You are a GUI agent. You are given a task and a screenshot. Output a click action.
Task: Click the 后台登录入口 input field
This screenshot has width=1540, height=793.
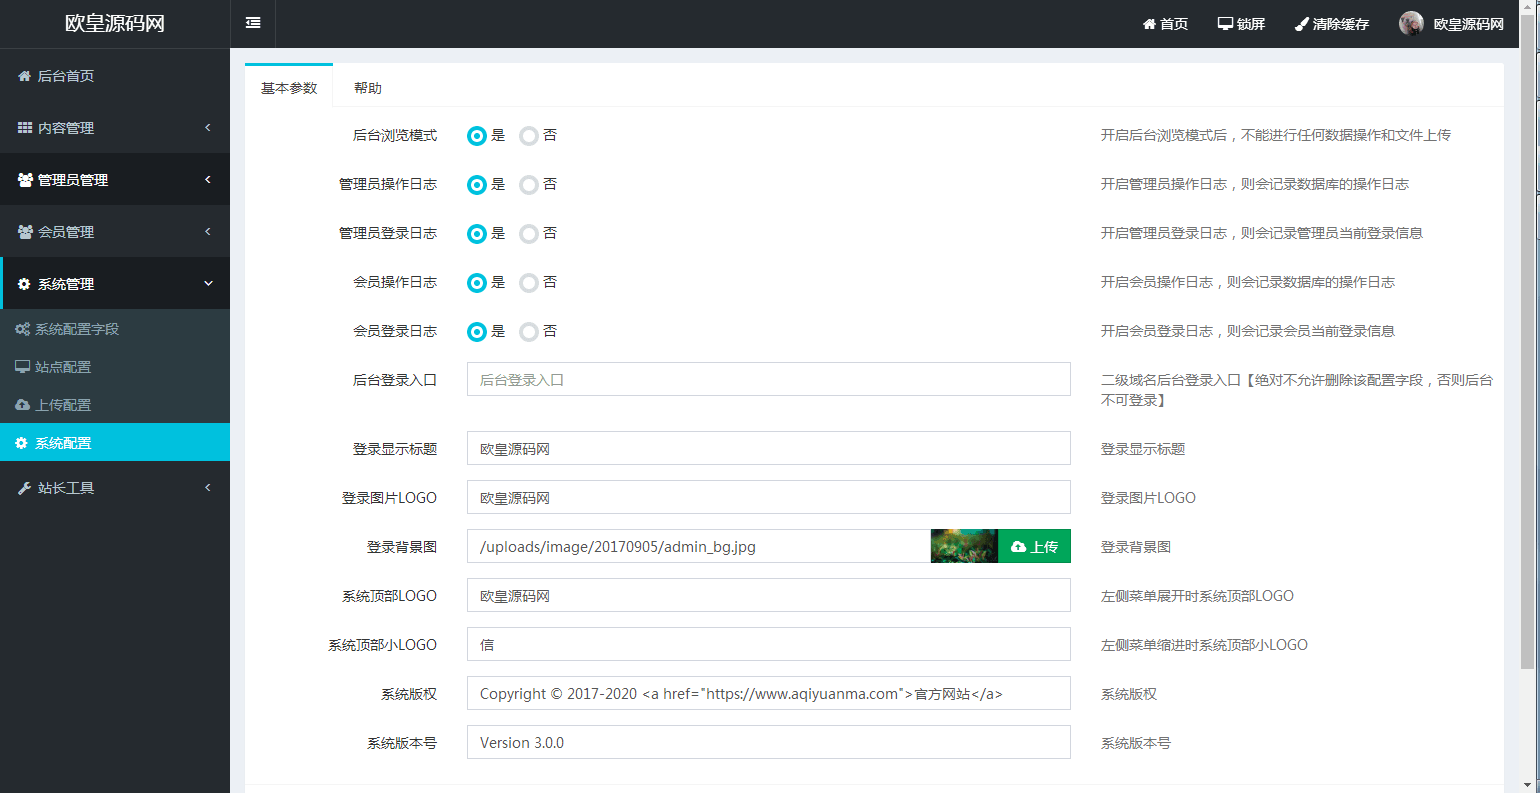tap(768, 380)
